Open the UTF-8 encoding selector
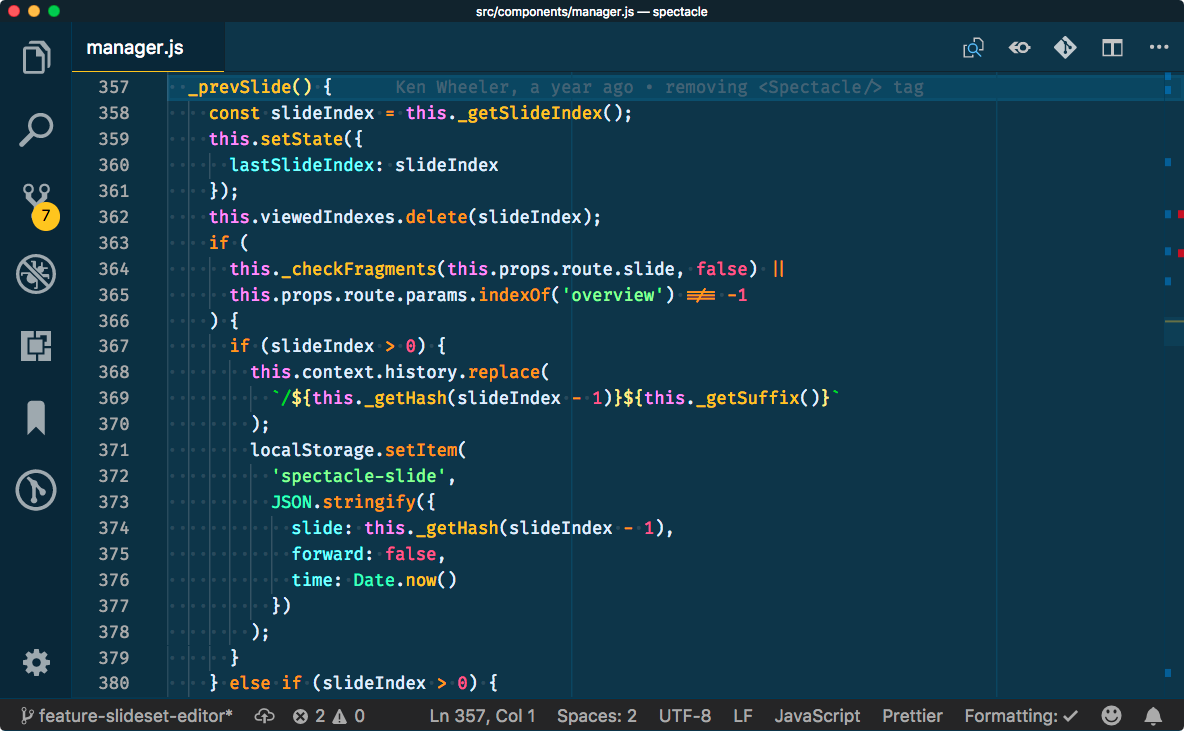Screen dimensions: 1184x731 [x=685, y=716]
